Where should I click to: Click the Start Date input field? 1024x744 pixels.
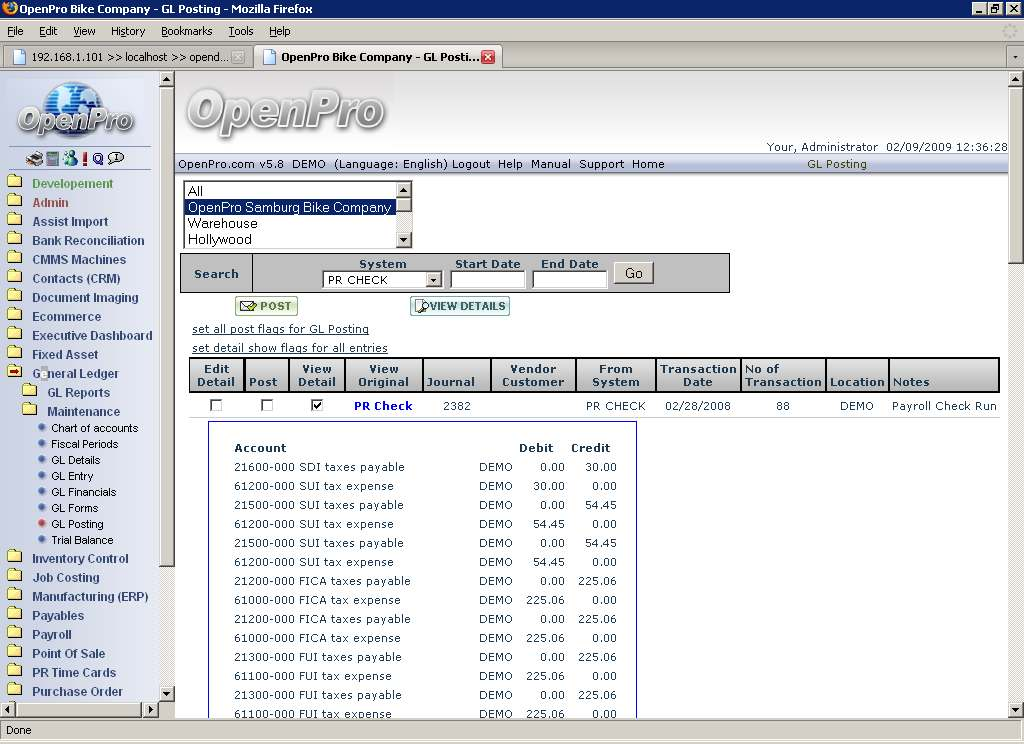pyautogui.click(x=487, y=280)
